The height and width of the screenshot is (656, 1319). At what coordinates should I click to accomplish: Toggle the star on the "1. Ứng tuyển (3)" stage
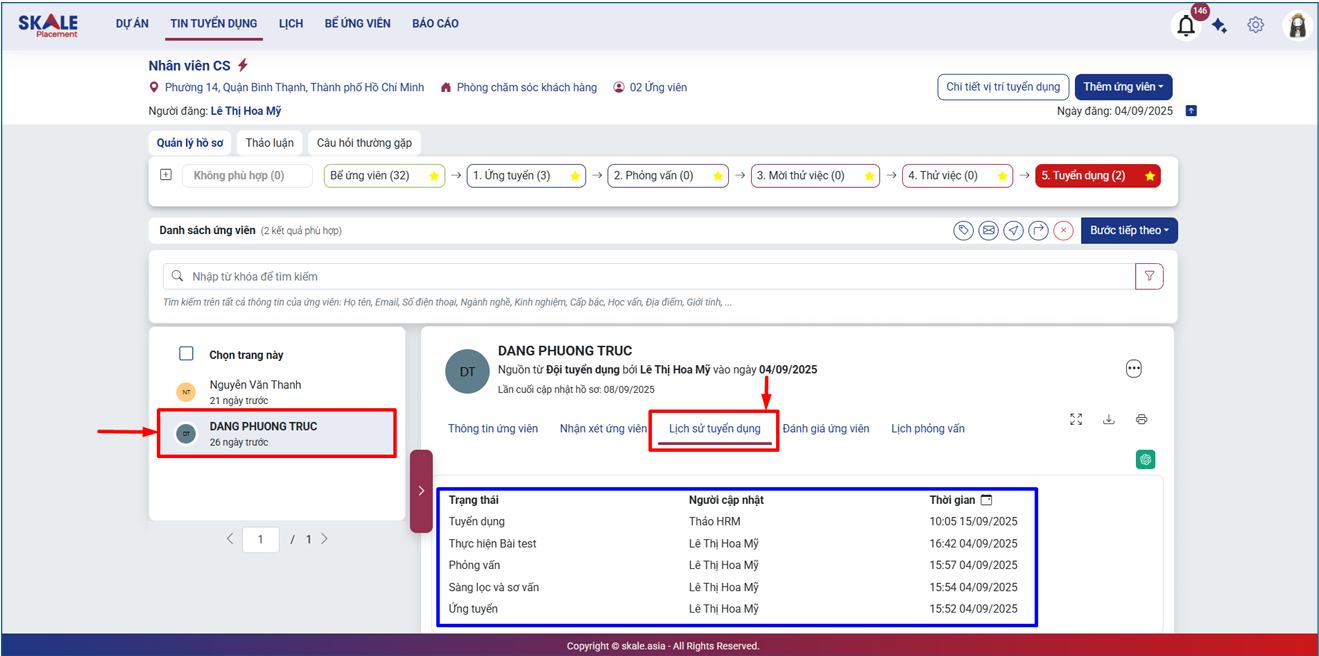575,176
